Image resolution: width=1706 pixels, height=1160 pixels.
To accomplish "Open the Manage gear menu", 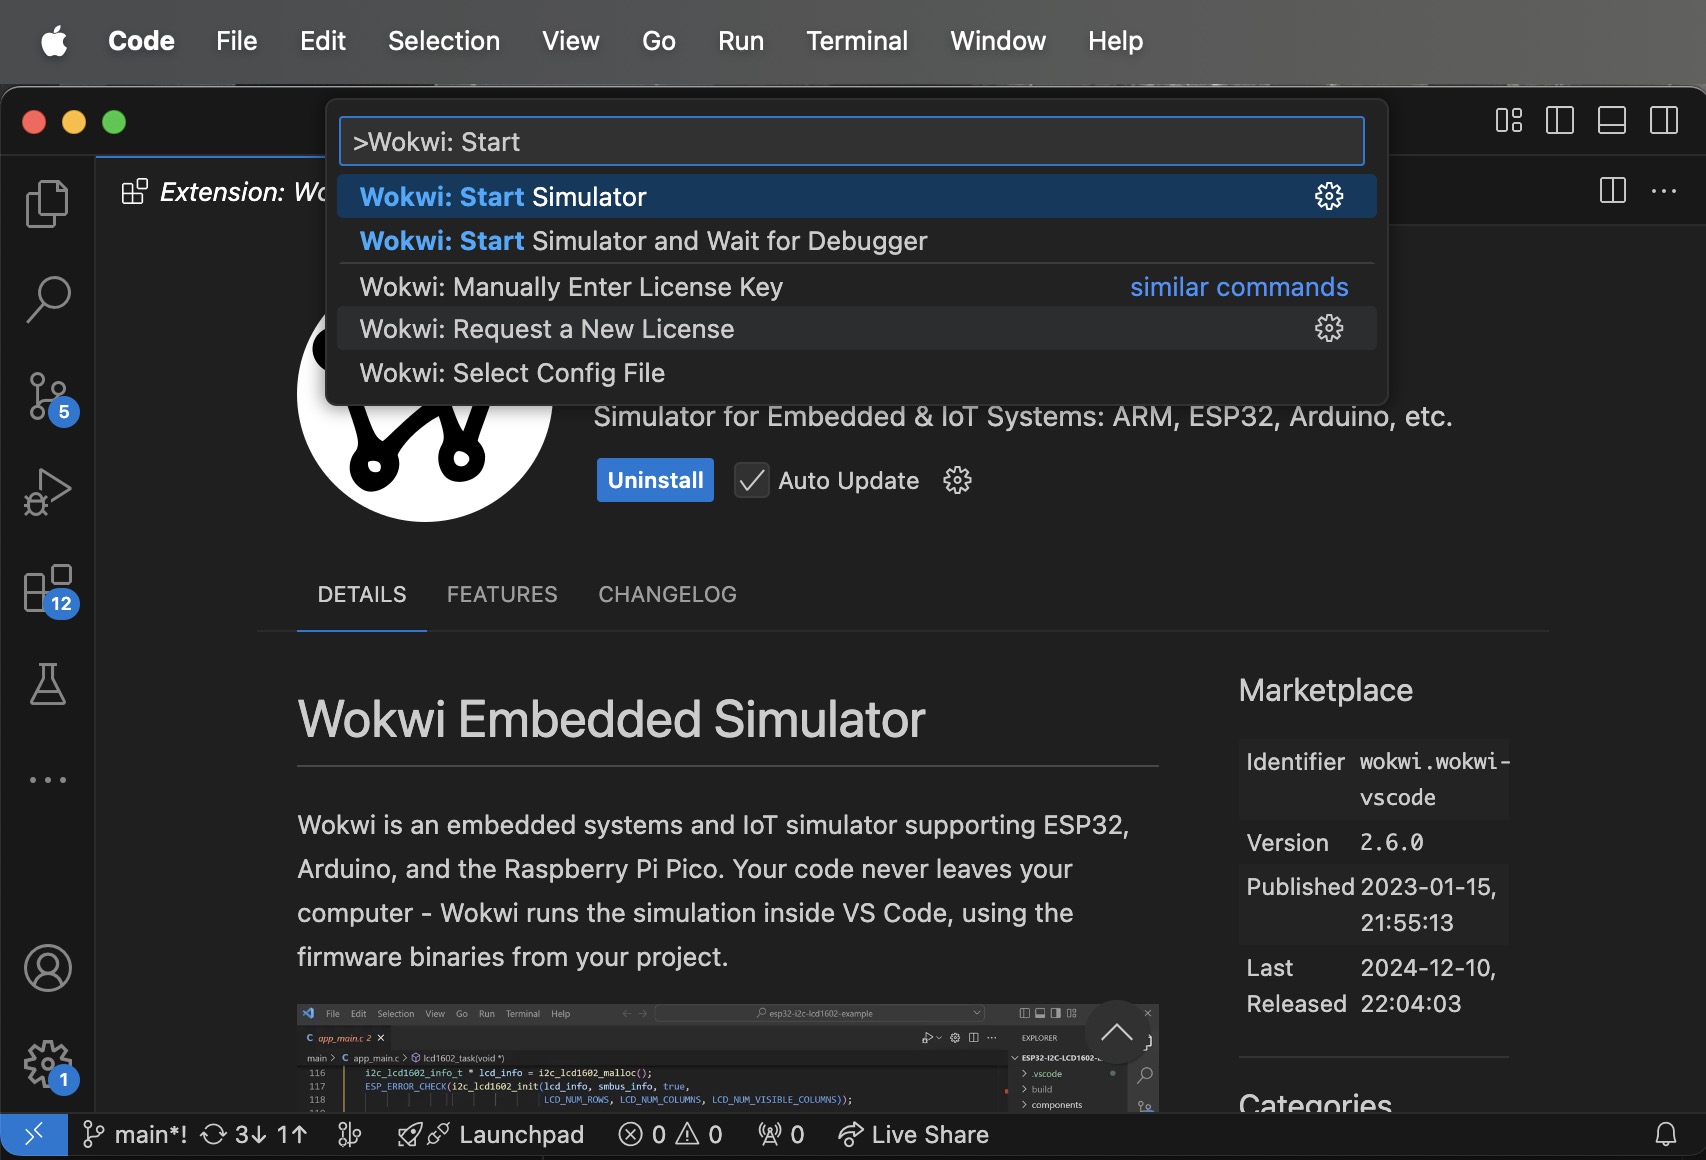I will point(49,1066).
